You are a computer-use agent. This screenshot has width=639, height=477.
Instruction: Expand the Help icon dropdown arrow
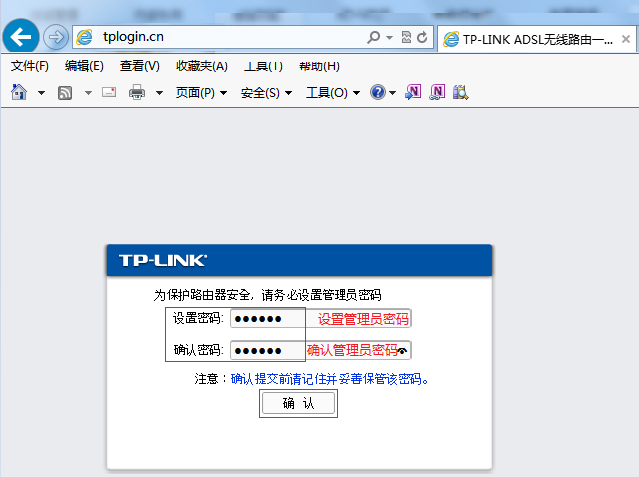pos(392,93)
